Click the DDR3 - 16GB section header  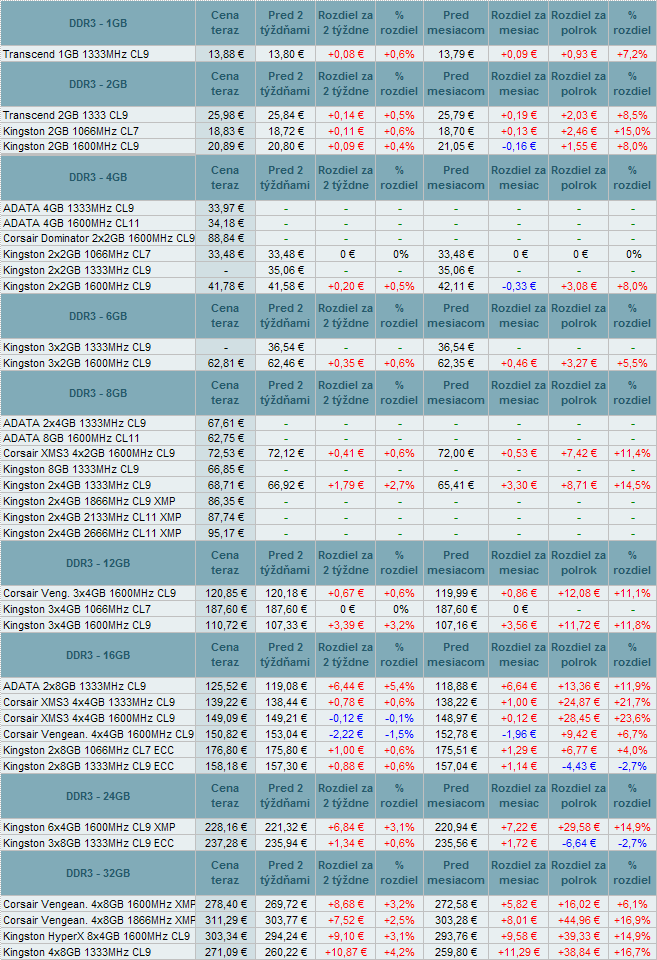click(x=98, y=655)
